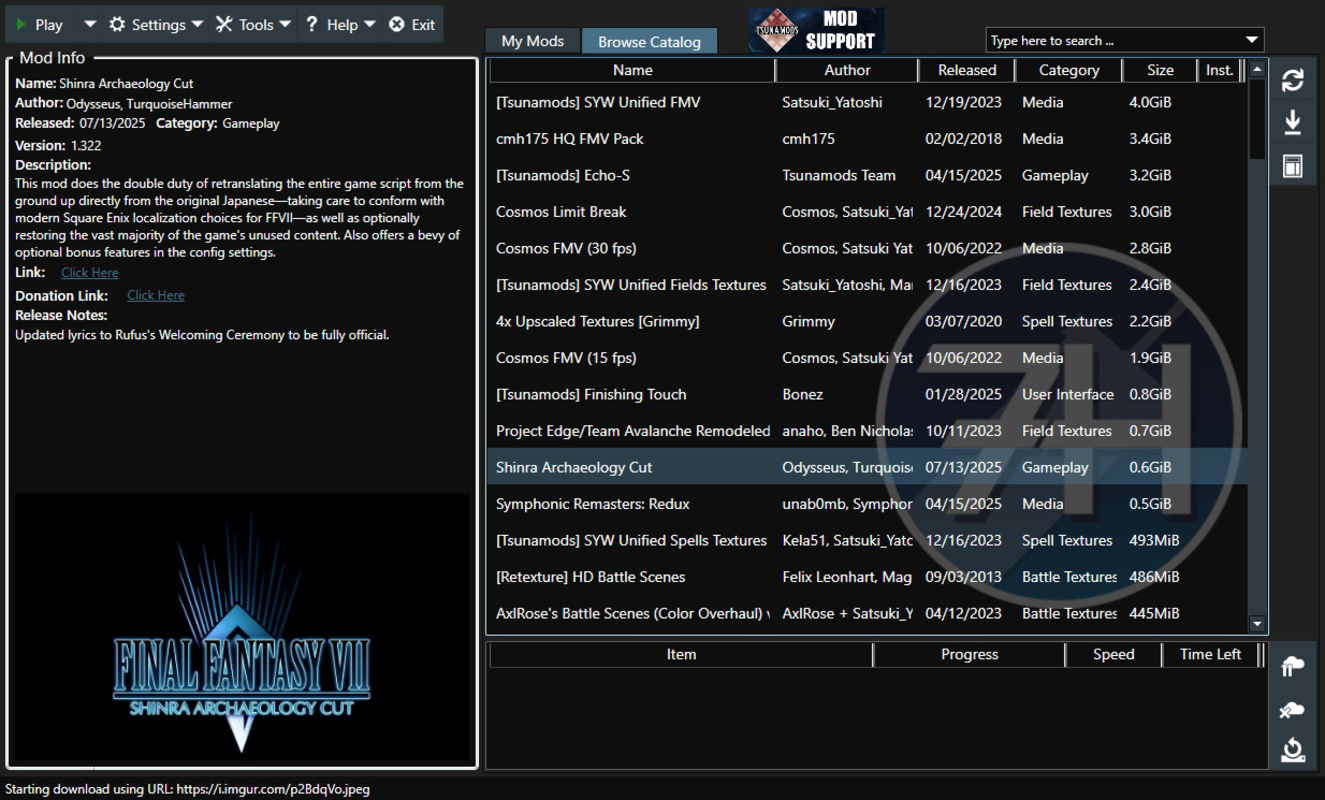Click the refresh catalog icon
Image resolution: width=1325 pixels, height=800 pixels.
[1292, 80]
